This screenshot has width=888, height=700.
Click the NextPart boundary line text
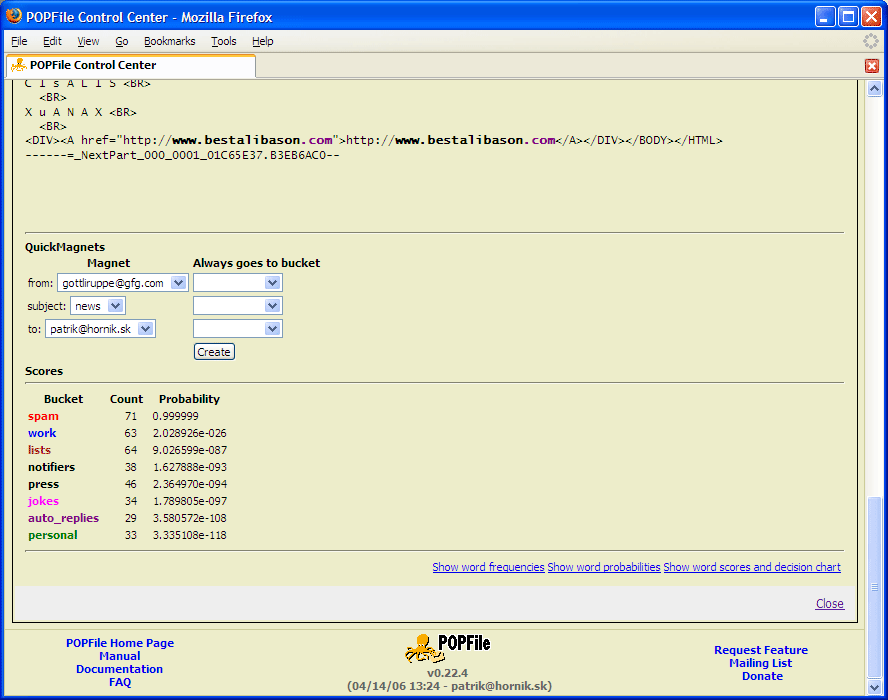(182, 155)
